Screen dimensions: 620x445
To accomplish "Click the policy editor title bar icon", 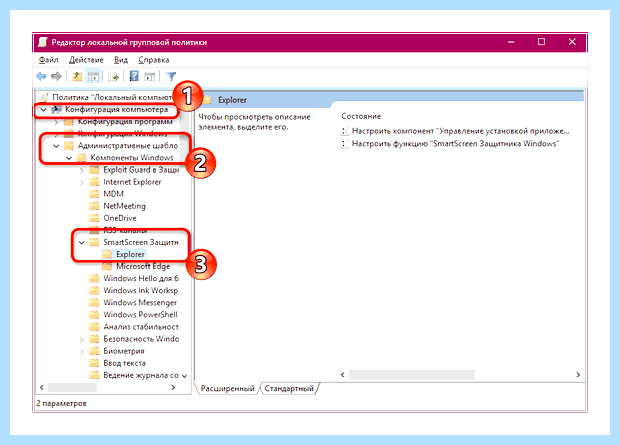I will [x=43, y=42].
